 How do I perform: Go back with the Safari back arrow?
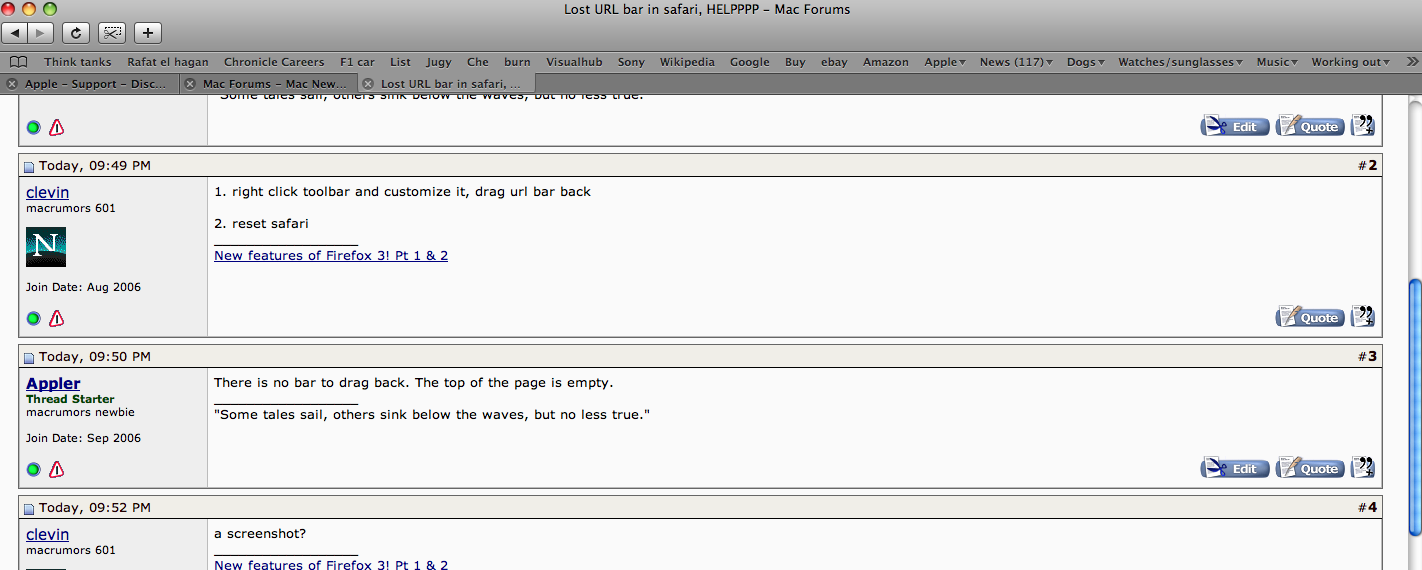[16, 33]
